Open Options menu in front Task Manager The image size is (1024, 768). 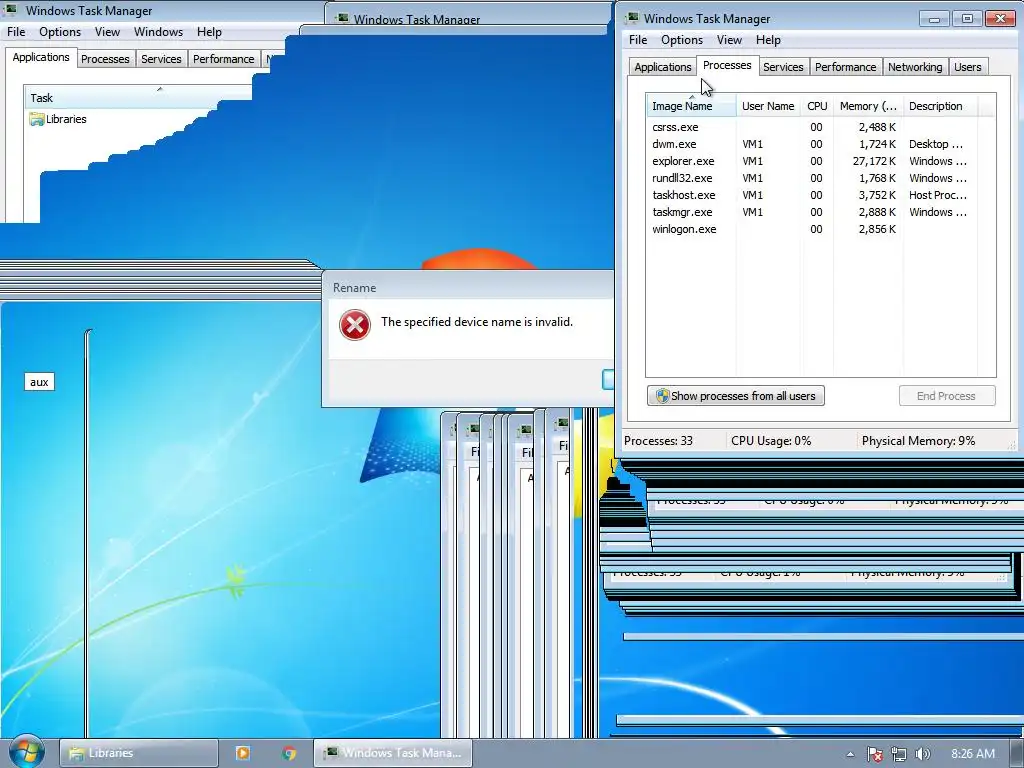pyautogui.click(x=682, y=40)
